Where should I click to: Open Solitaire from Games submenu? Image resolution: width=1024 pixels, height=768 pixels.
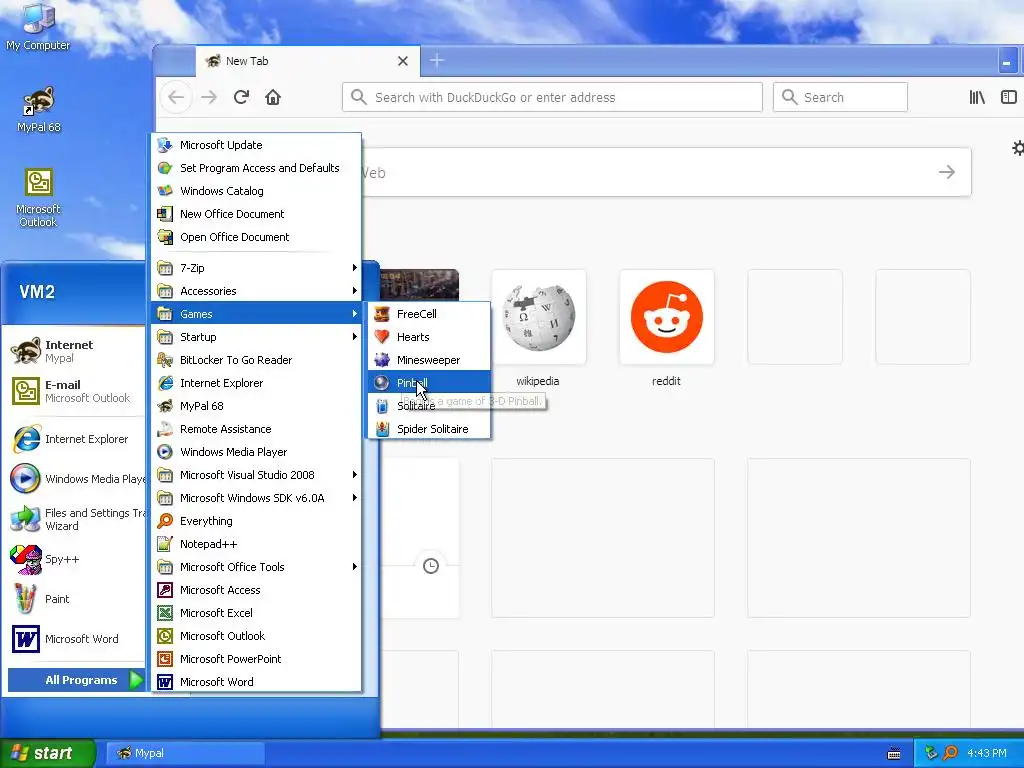(x=429, y=406)
